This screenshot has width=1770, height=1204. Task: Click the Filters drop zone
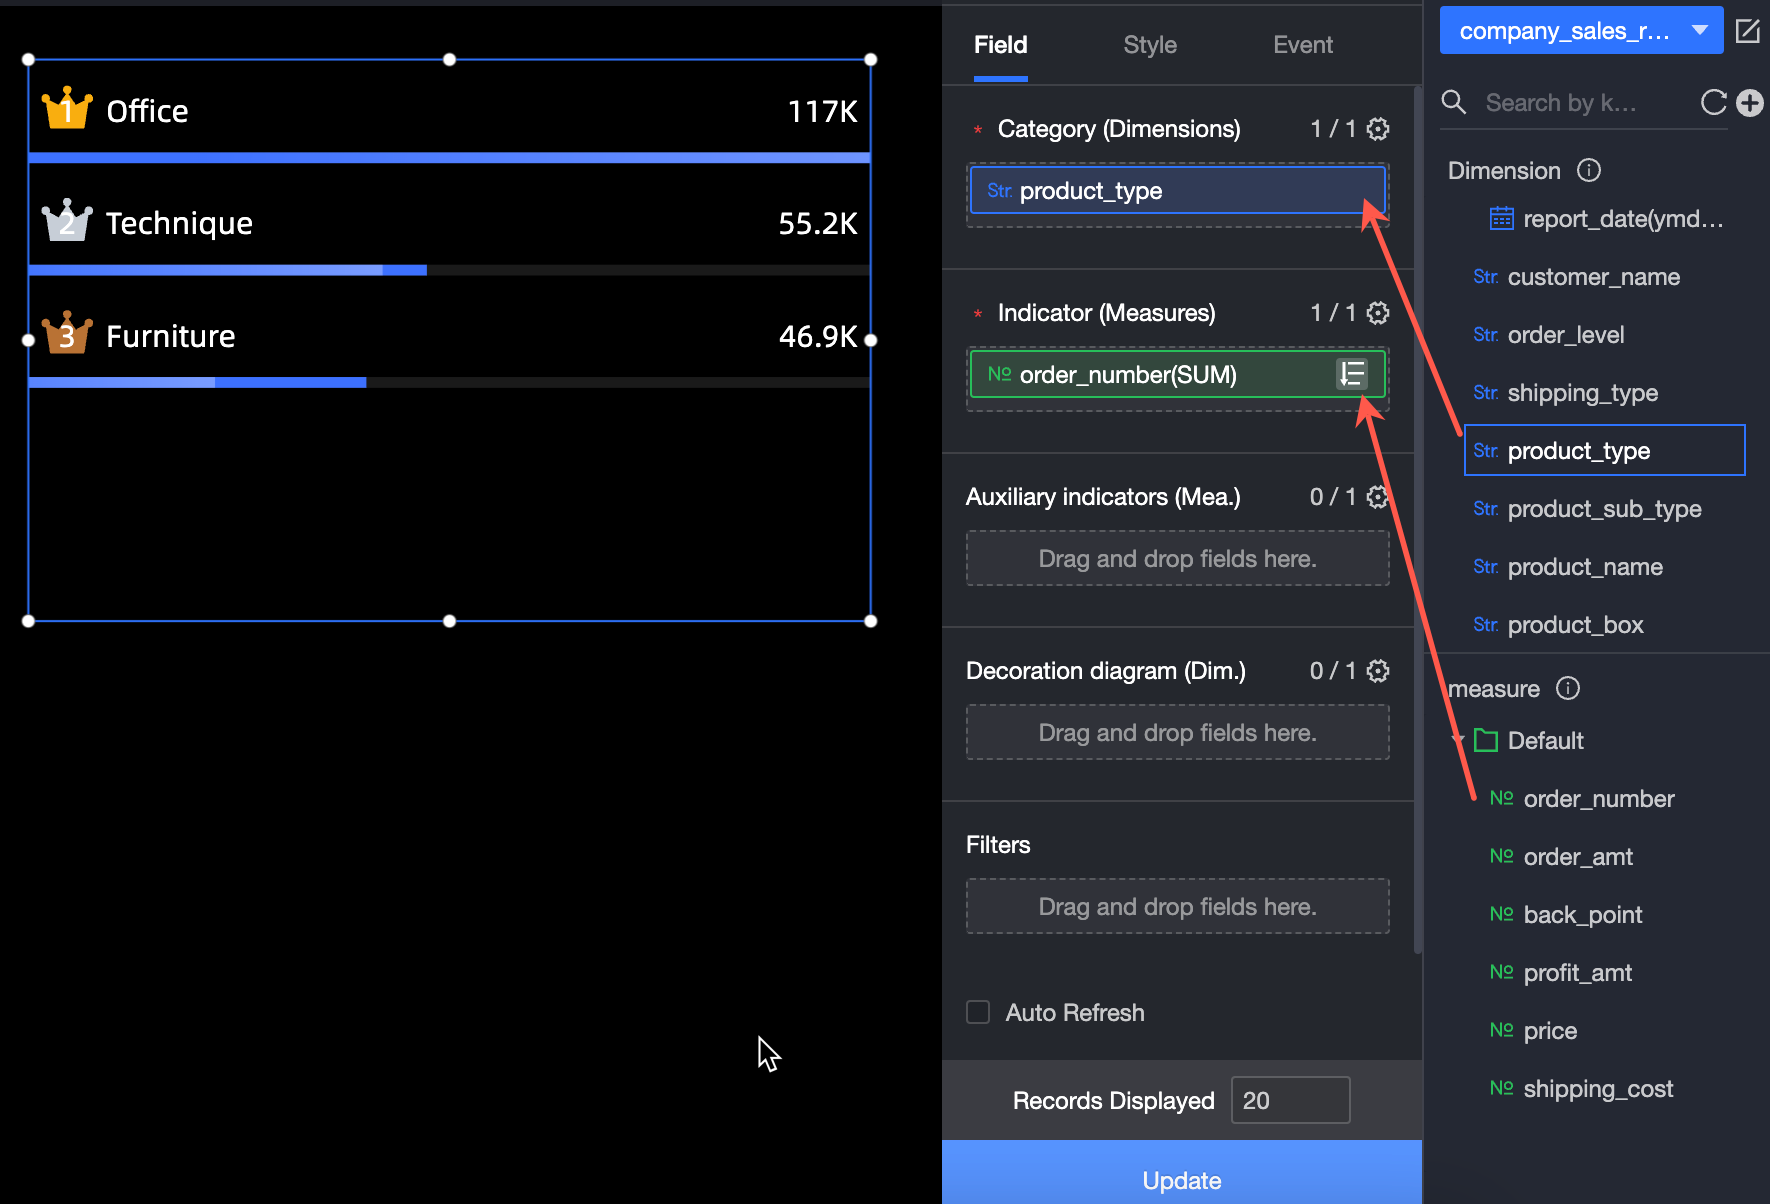pyautogui.click(x=1177, y=906)
